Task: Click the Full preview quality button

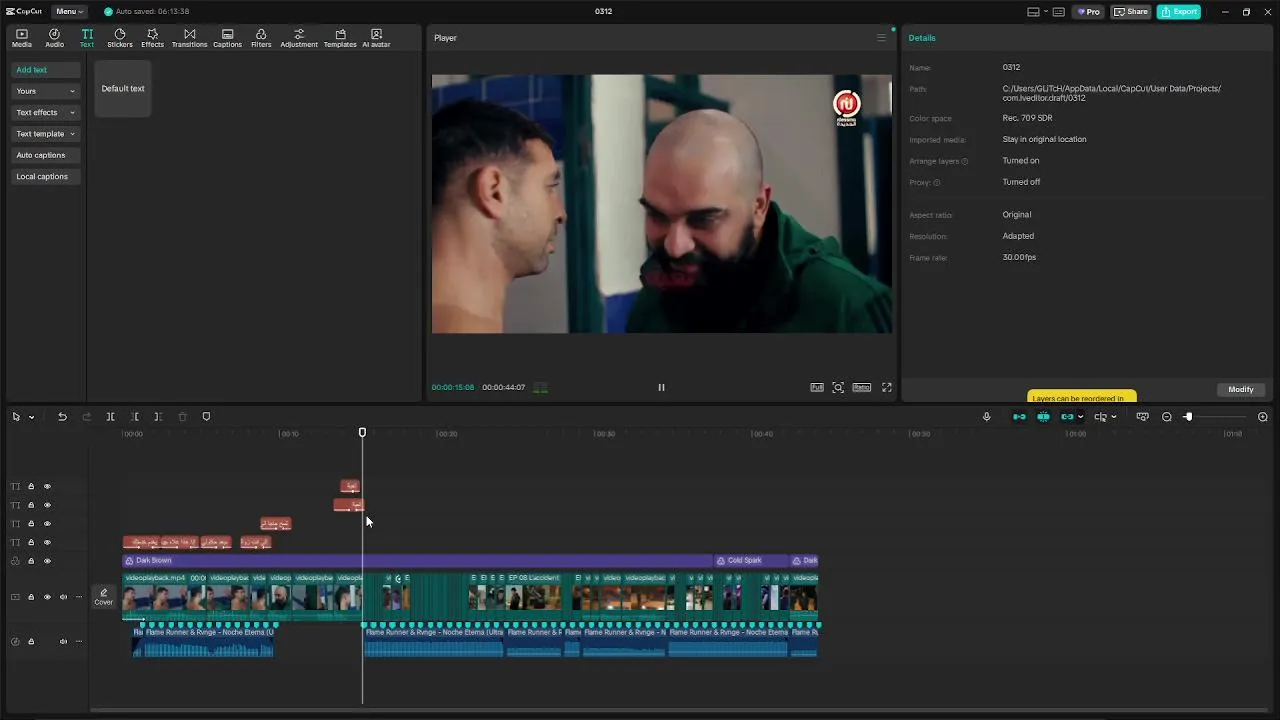Action: click(x=817, y=387)
